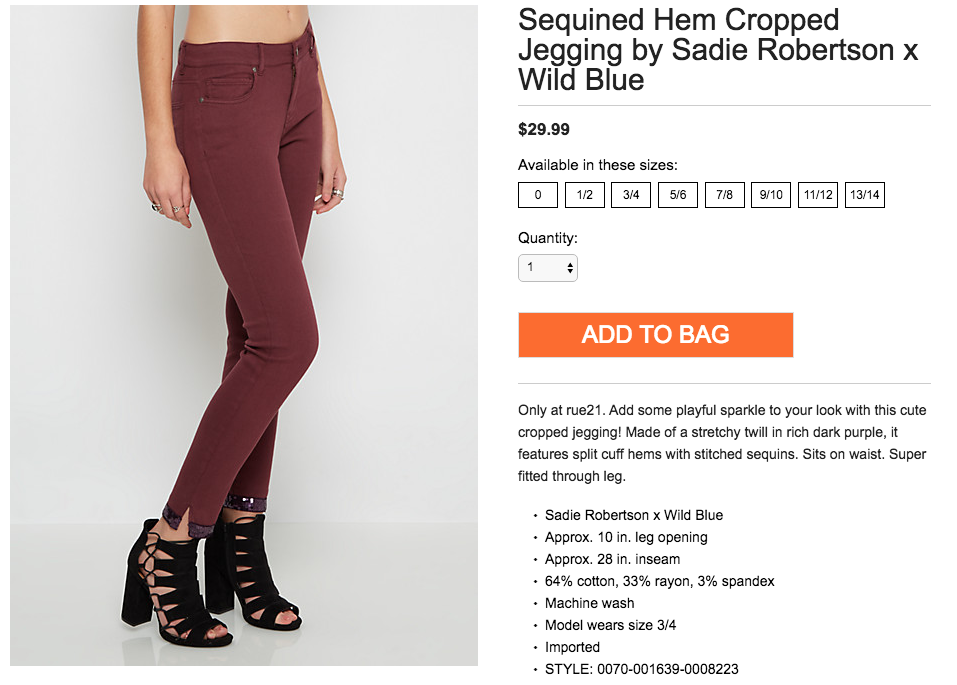The image size is (957, 685).
Task: Click the Quantity label
Action: pyautogui.click(x=548, y=238)
